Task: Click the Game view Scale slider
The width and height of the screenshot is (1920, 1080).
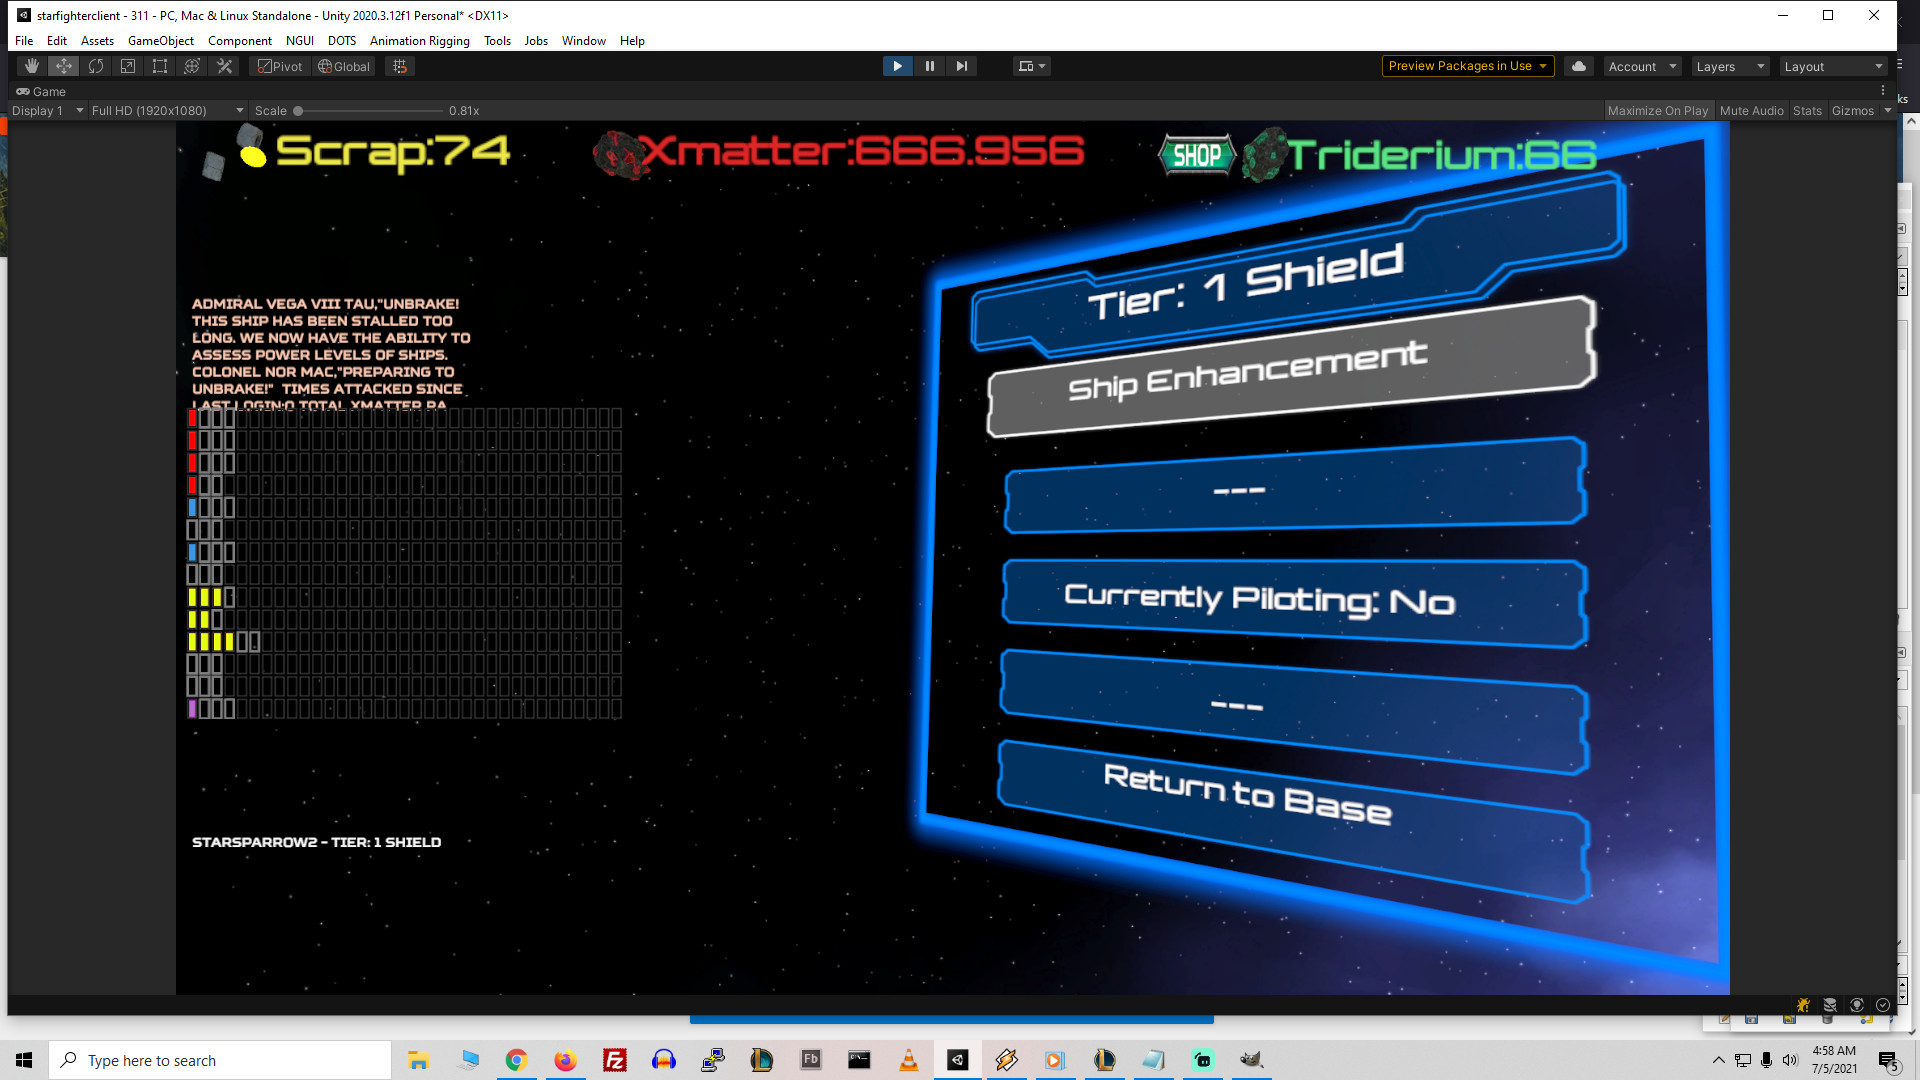Action: (368, 110)
